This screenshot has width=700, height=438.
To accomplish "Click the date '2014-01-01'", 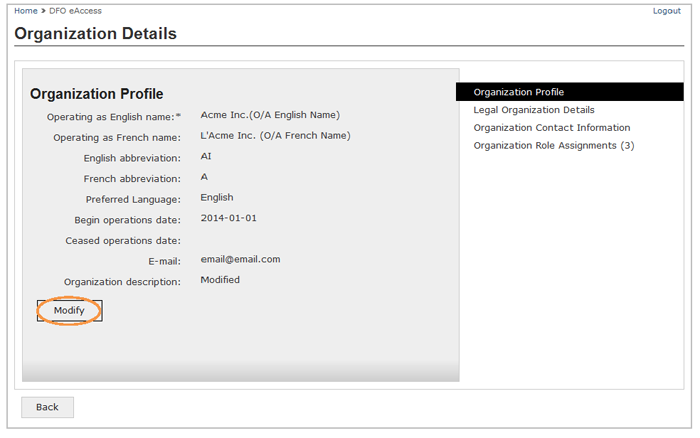I will tap(229, 218).
